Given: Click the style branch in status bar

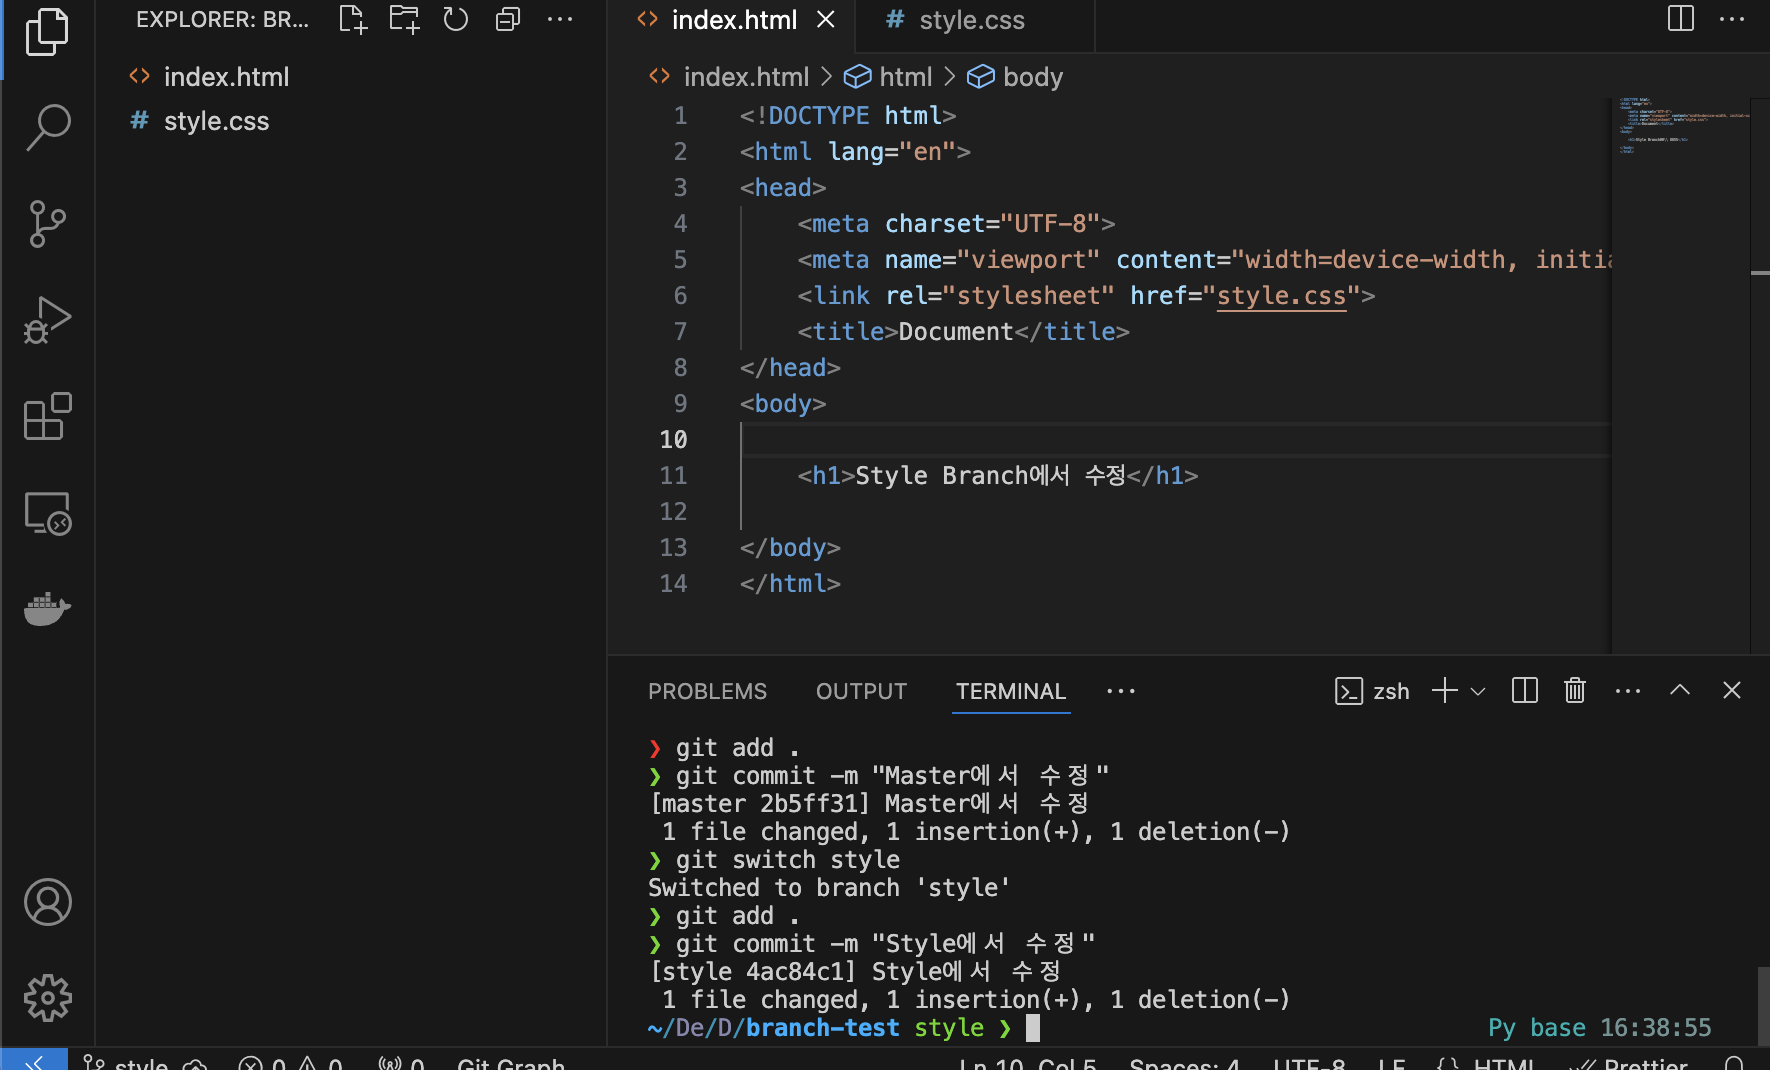Looking at the screenshot, I should coord(124,1063).
